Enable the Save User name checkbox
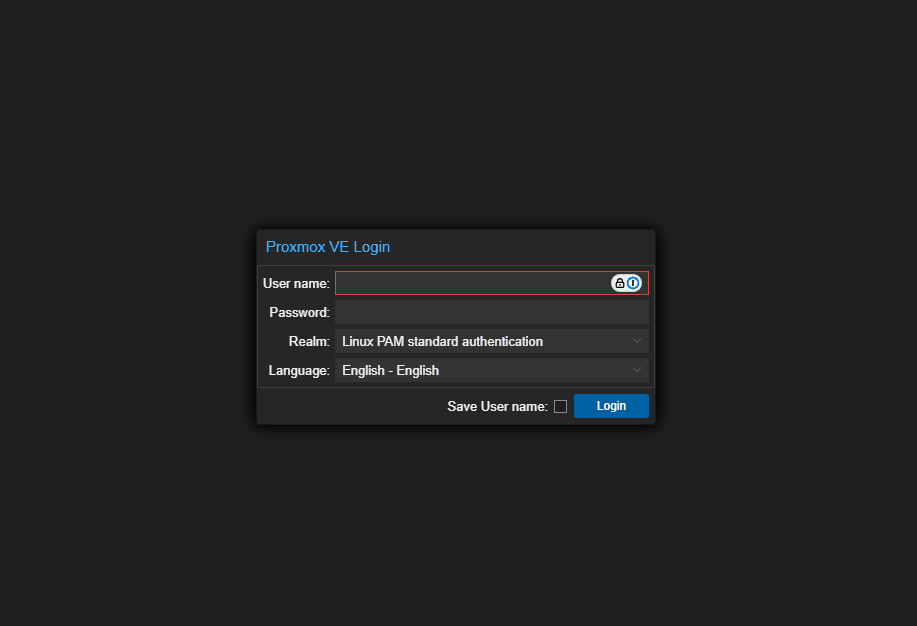The image size is (917, 626). pyautogui.click(x=560, y=407)
